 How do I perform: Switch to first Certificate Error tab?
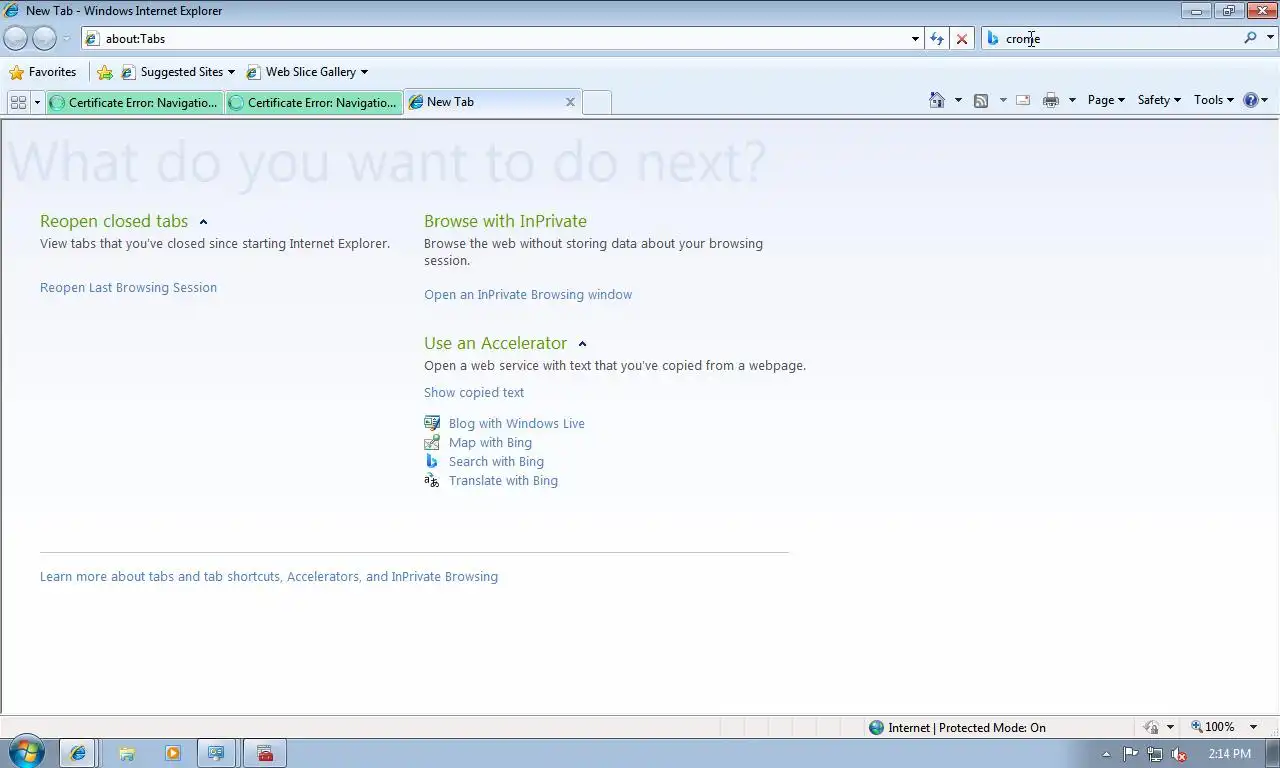tap(134, 102)
